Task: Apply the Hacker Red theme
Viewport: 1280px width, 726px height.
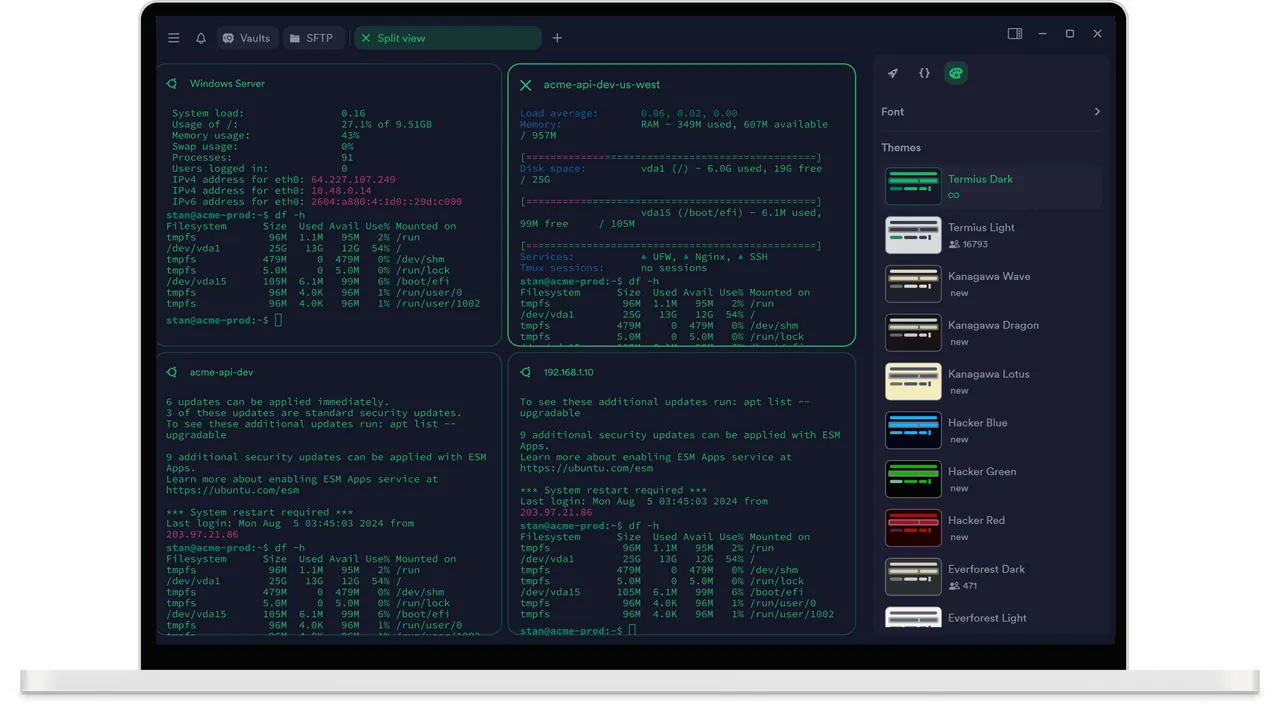Action: 913,528
